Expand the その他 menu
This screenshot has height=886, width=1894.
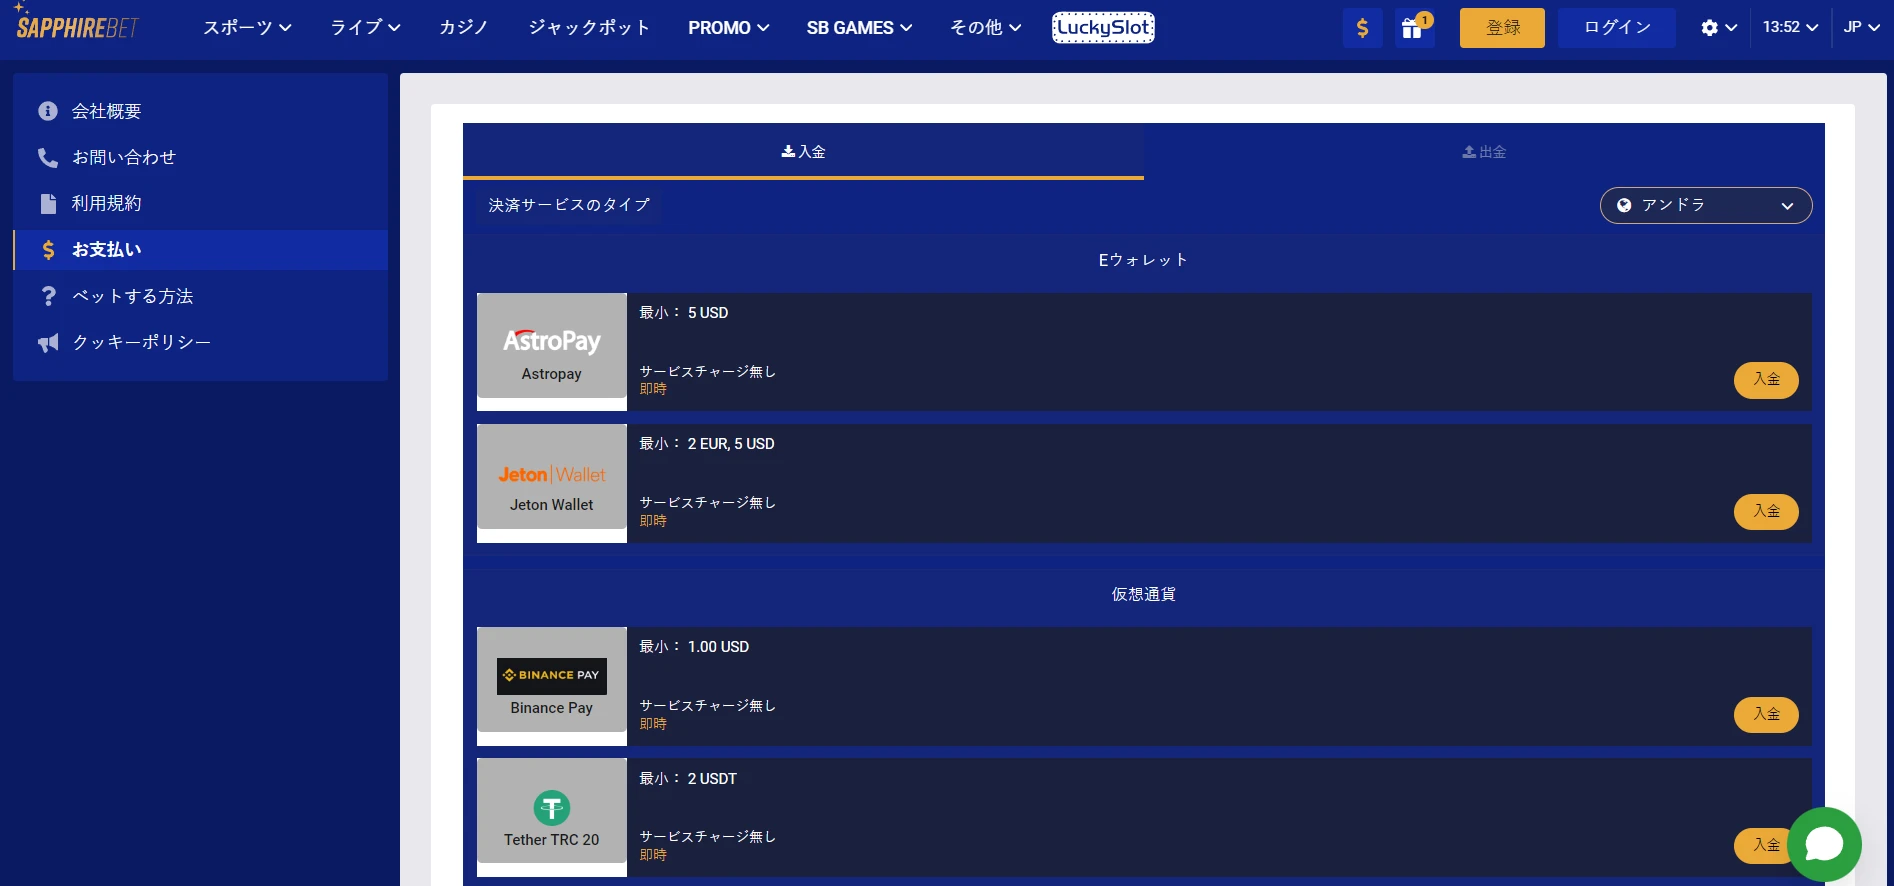pyautogui.click(x=985, y=28)
